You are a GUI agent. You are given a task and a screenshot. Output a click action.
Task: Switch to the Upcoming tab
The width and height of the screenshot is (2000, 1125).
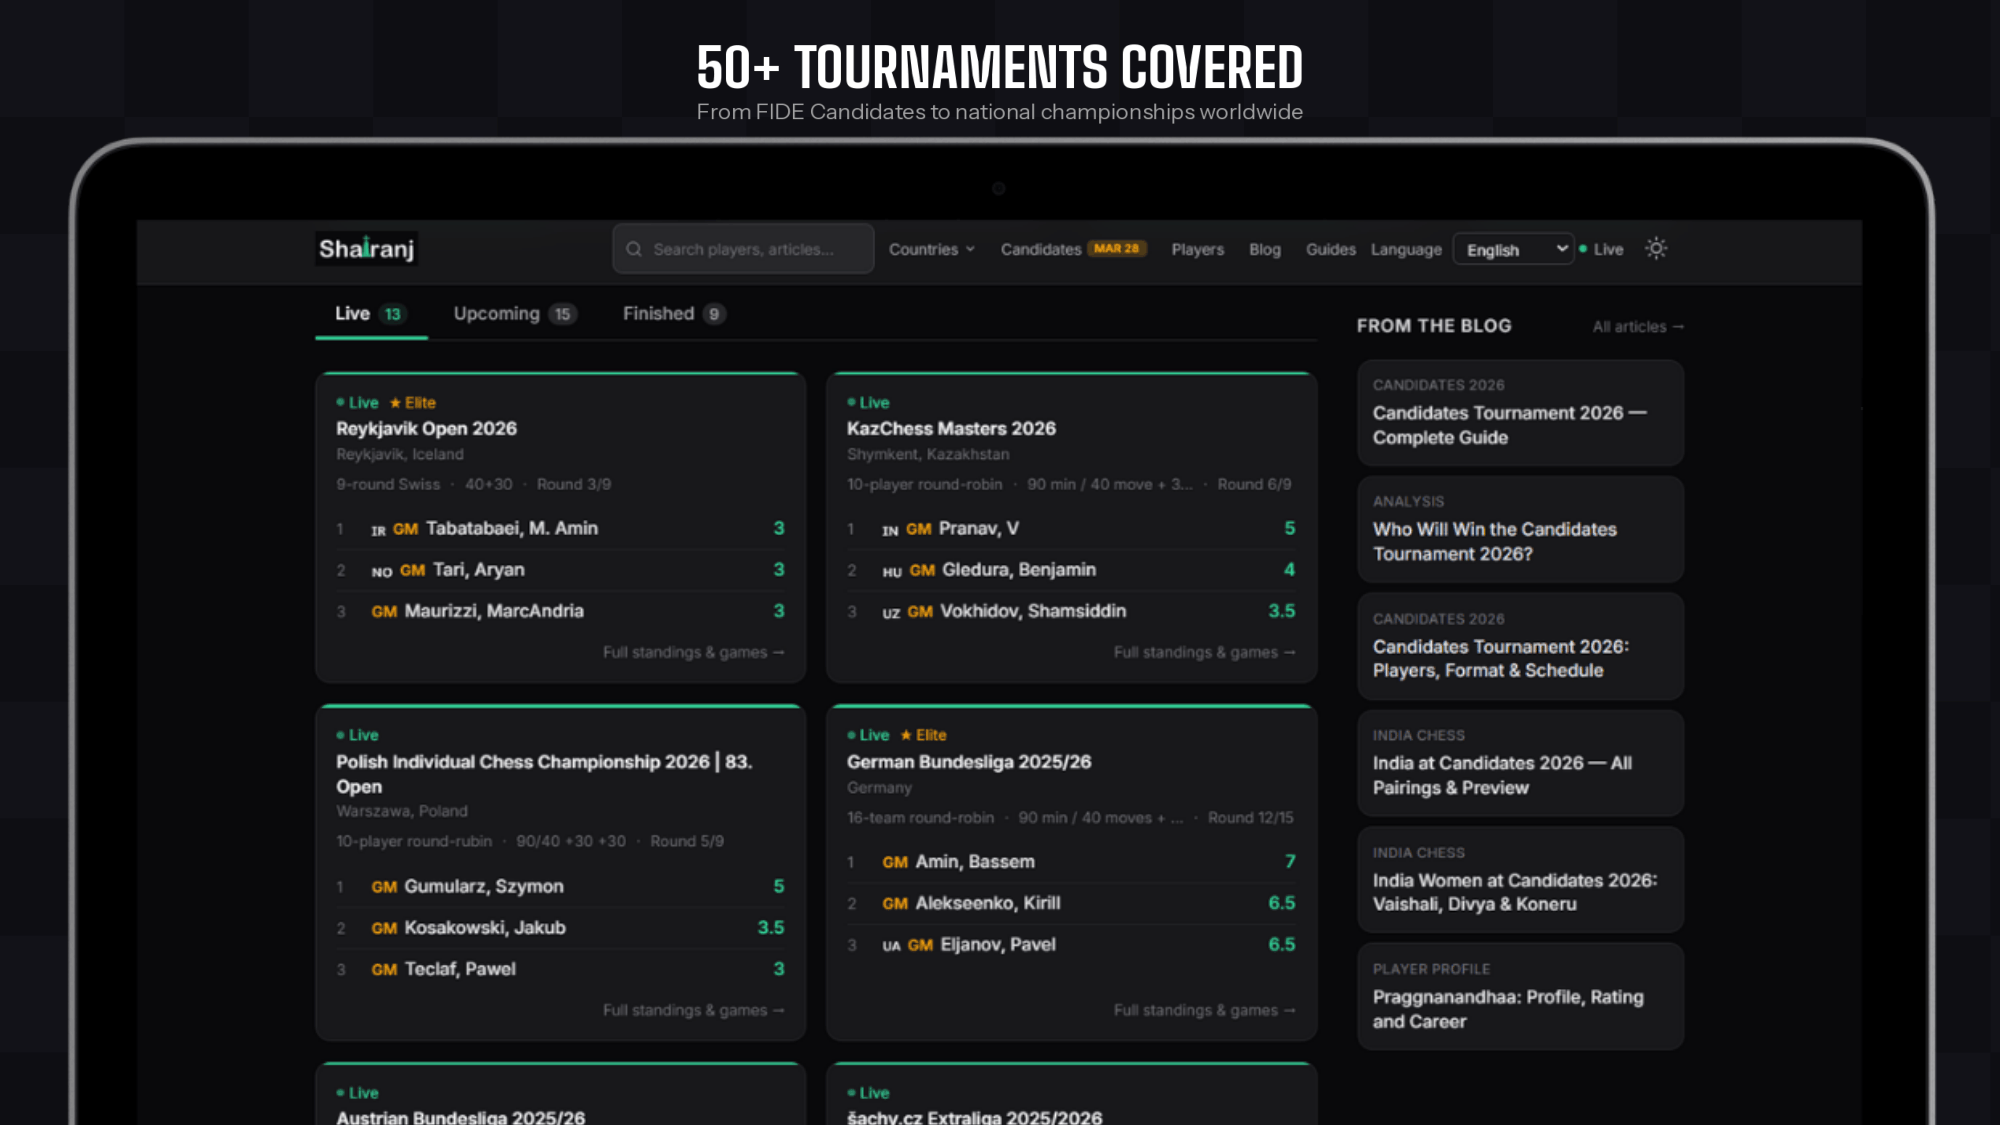514,314
